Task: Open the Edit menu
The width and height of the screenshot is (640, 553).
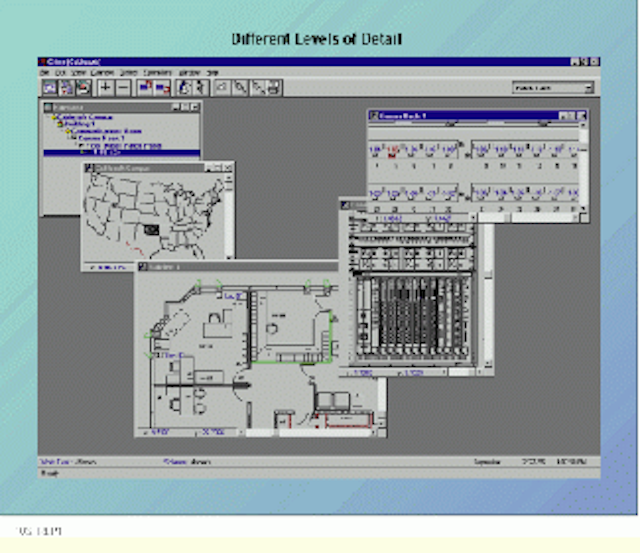Action: pyautogui.click(x=60, y=73)
